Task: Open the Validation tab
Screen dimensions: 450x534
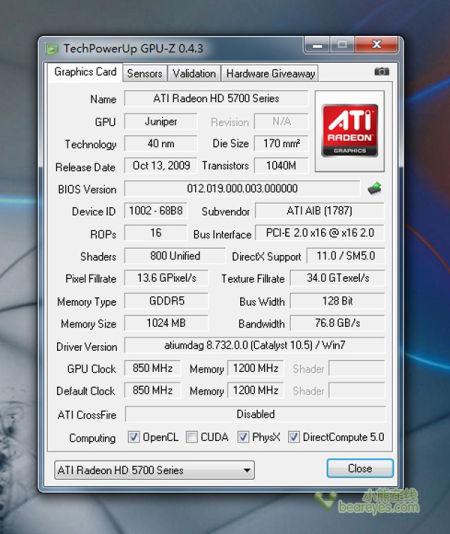Action: click(x=194, y=73)
